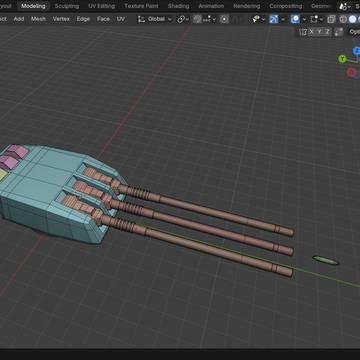The width and height of the screenshot is (360, 360).
Task: Toggle snapping magnet icon
Action: [197, 19]
